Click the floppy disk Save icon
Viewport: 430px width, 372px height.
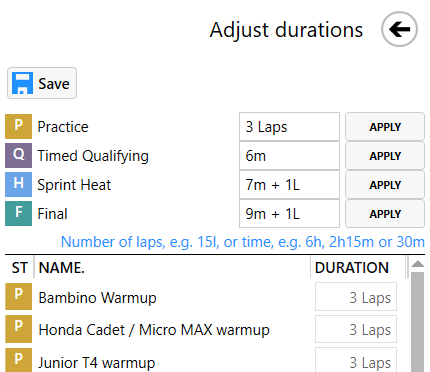point(22,83)
